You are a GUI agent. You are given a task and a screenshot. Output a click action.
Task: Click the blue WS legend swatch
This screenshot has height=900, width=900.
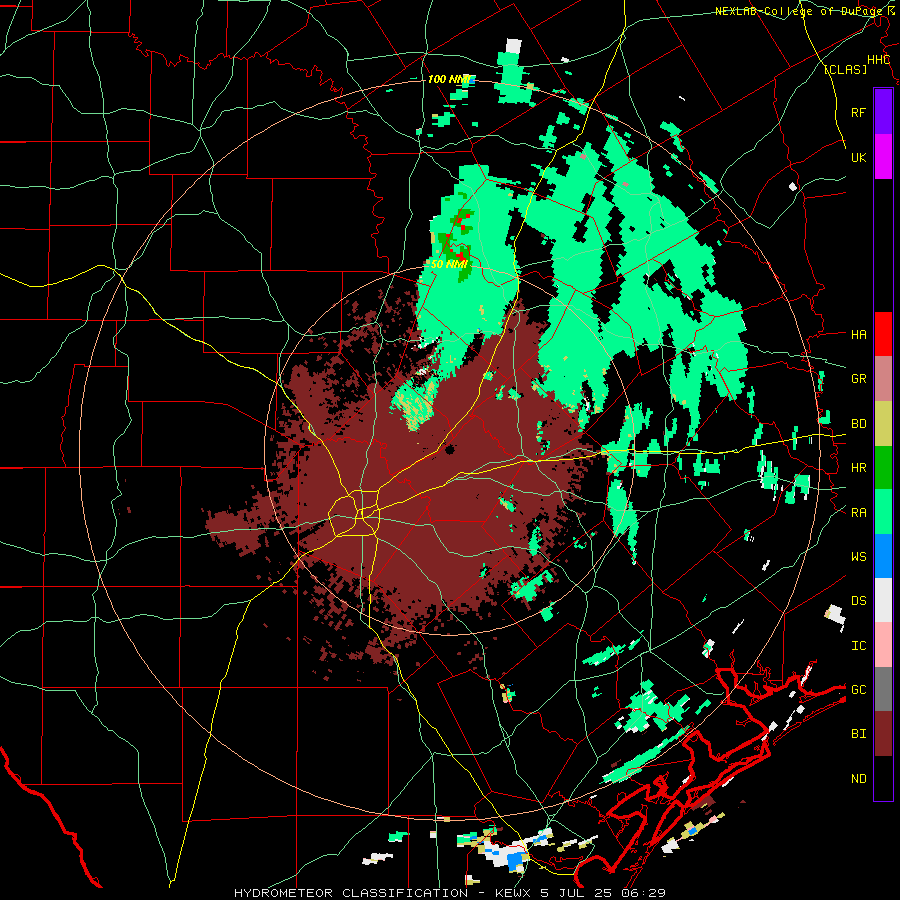[883, 556]
